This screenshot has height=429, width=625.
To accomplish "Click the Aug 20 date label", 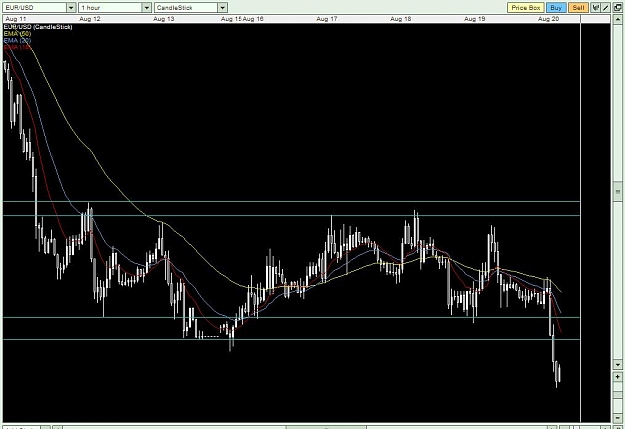I will coord(548,19).
